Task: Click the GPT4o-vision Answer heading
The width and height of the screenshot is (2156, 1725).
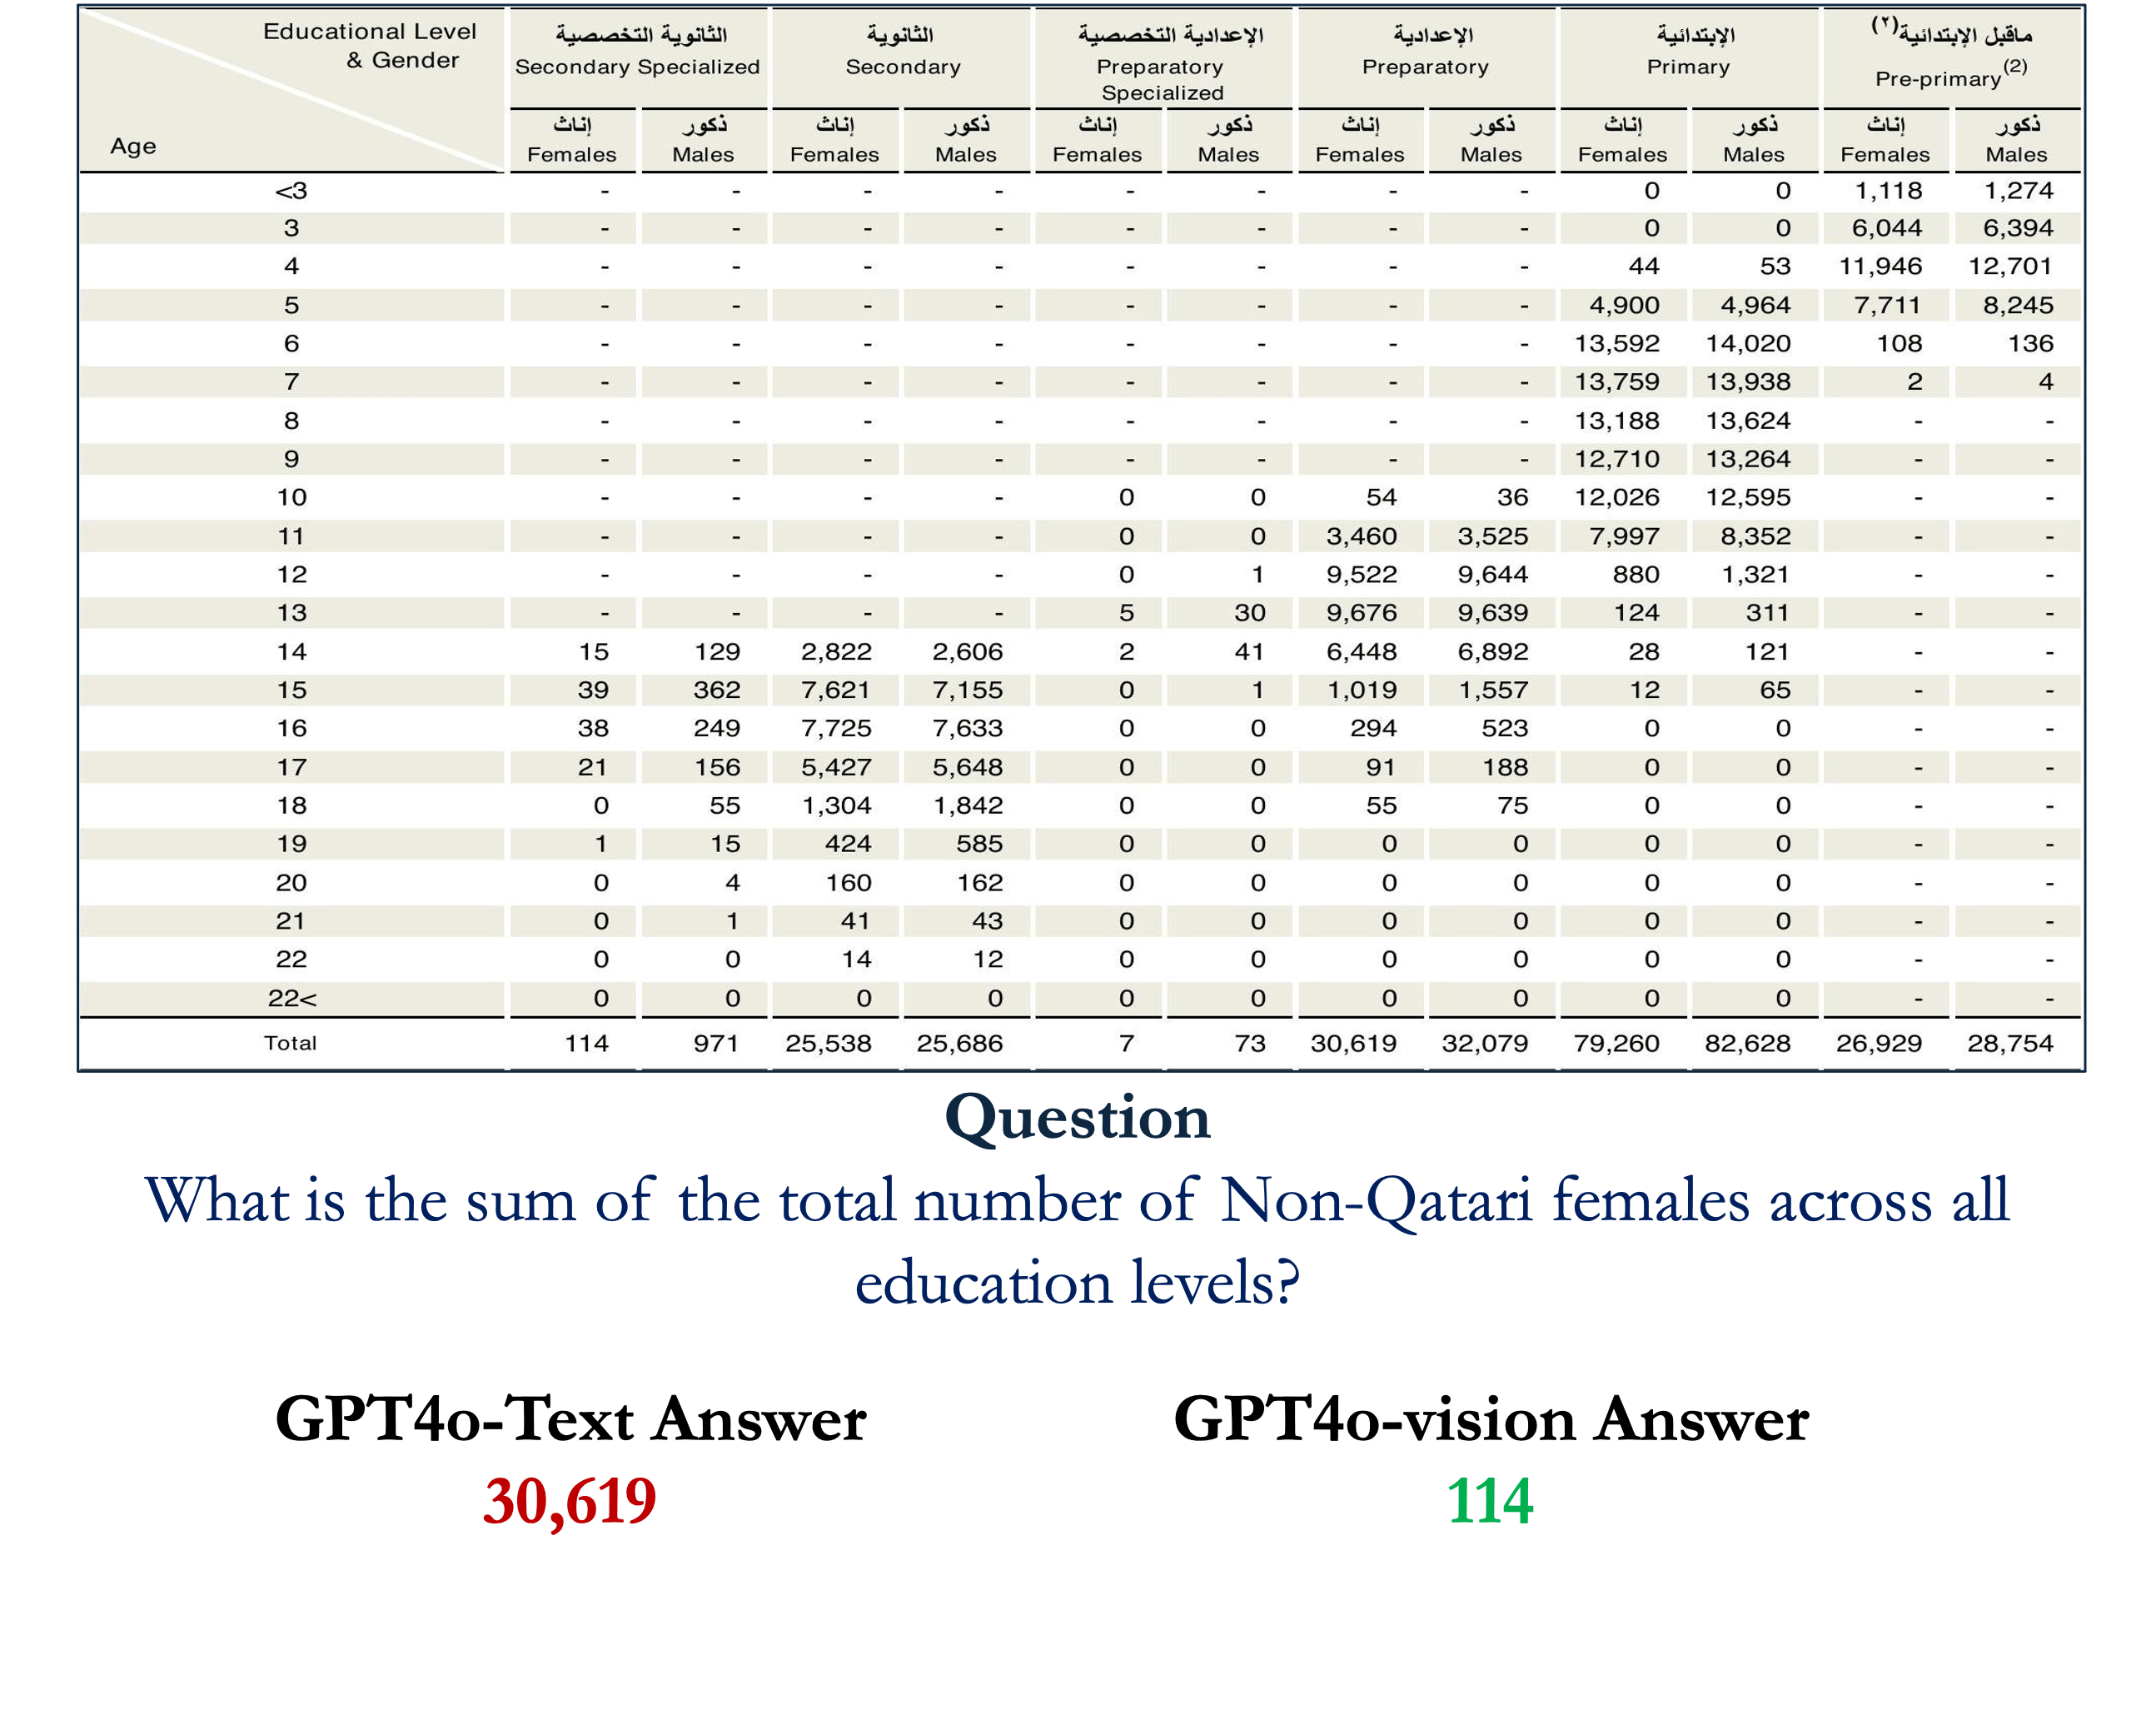Action: (x=1490, y=1418)
